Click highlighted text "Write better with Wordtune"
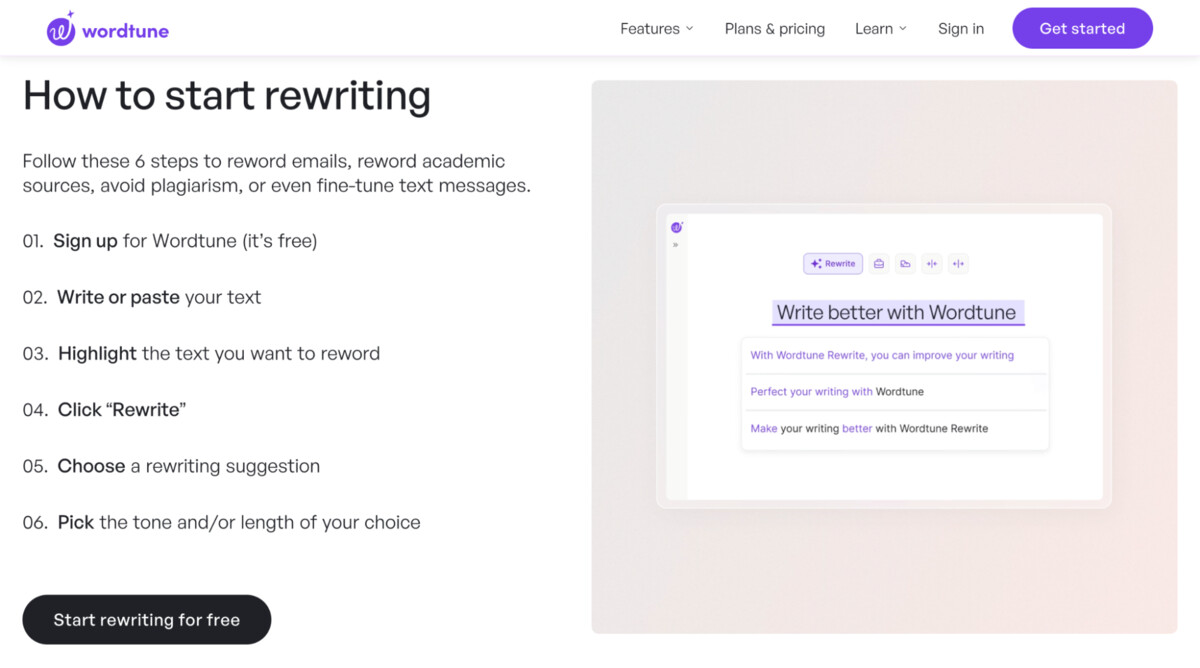This screenshot has width=1200, height=668. (x=897, y=312)
